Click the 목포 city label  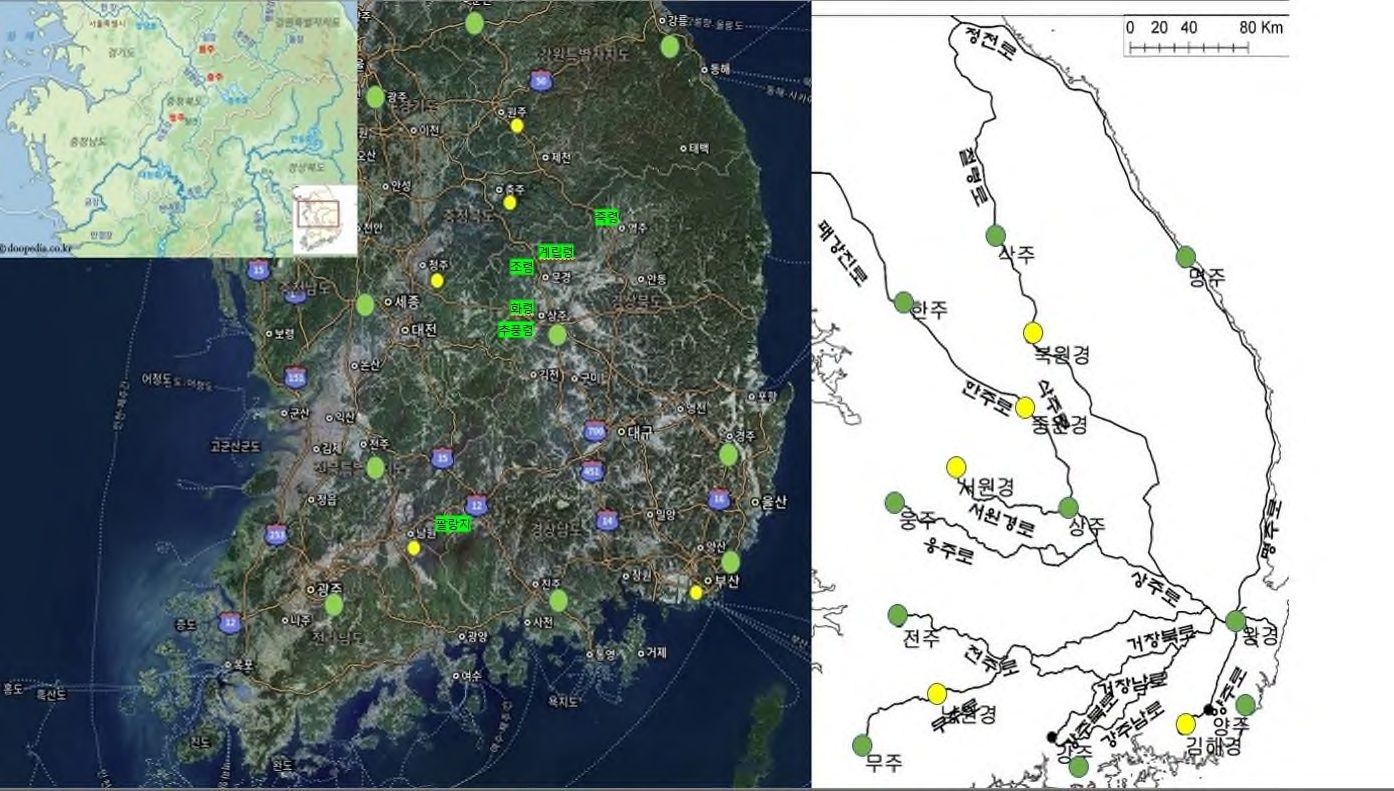[x=243, y=664]
